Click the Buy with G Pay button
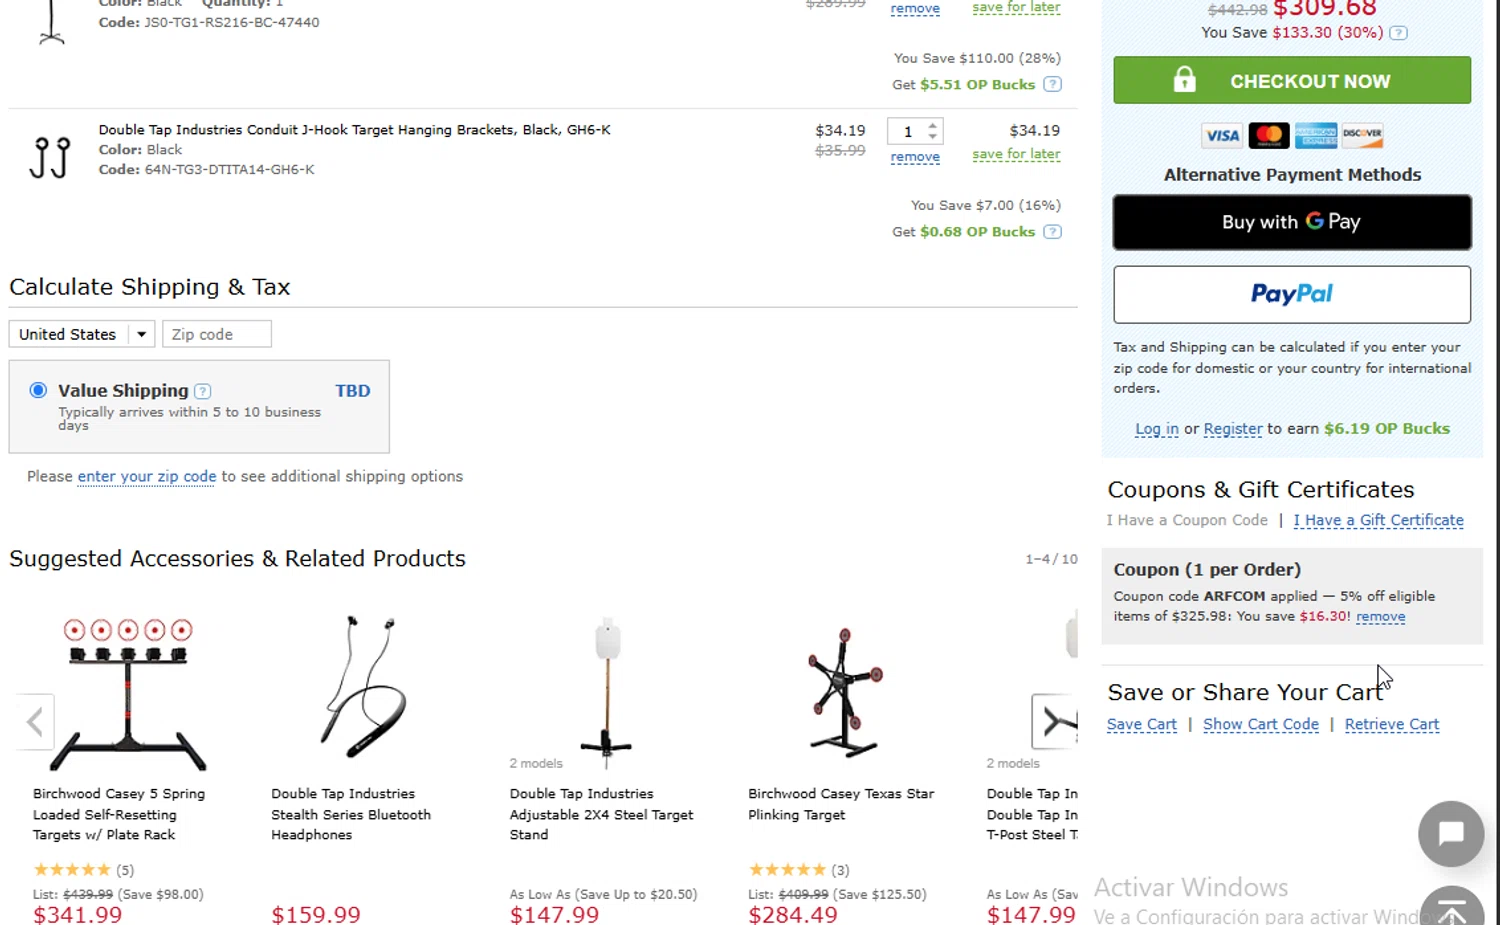1500x925 pixels. tap(1292, 222)
